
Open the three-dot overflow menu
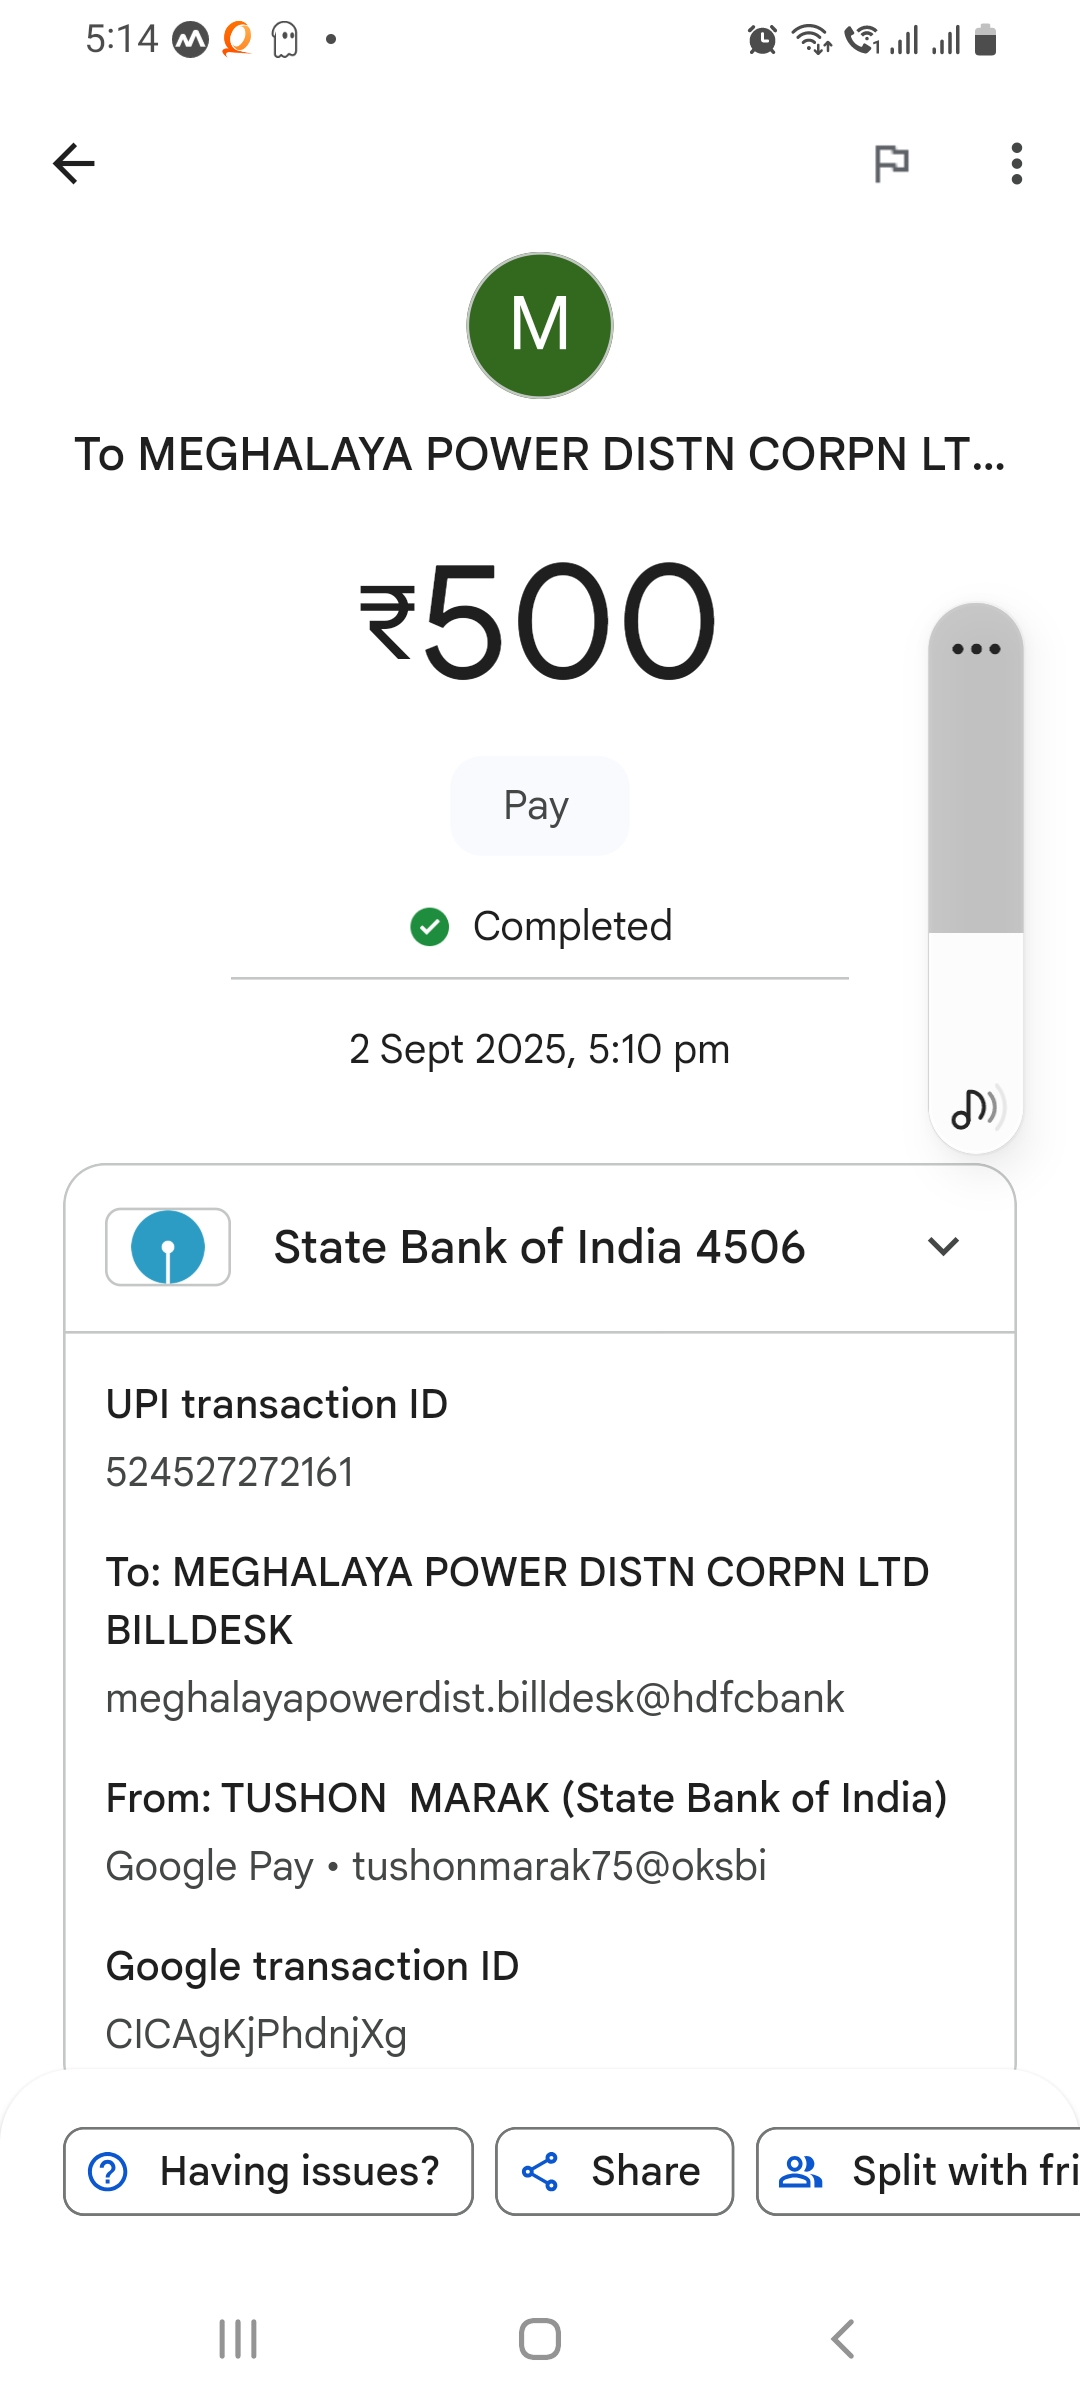click(1016, 163)
